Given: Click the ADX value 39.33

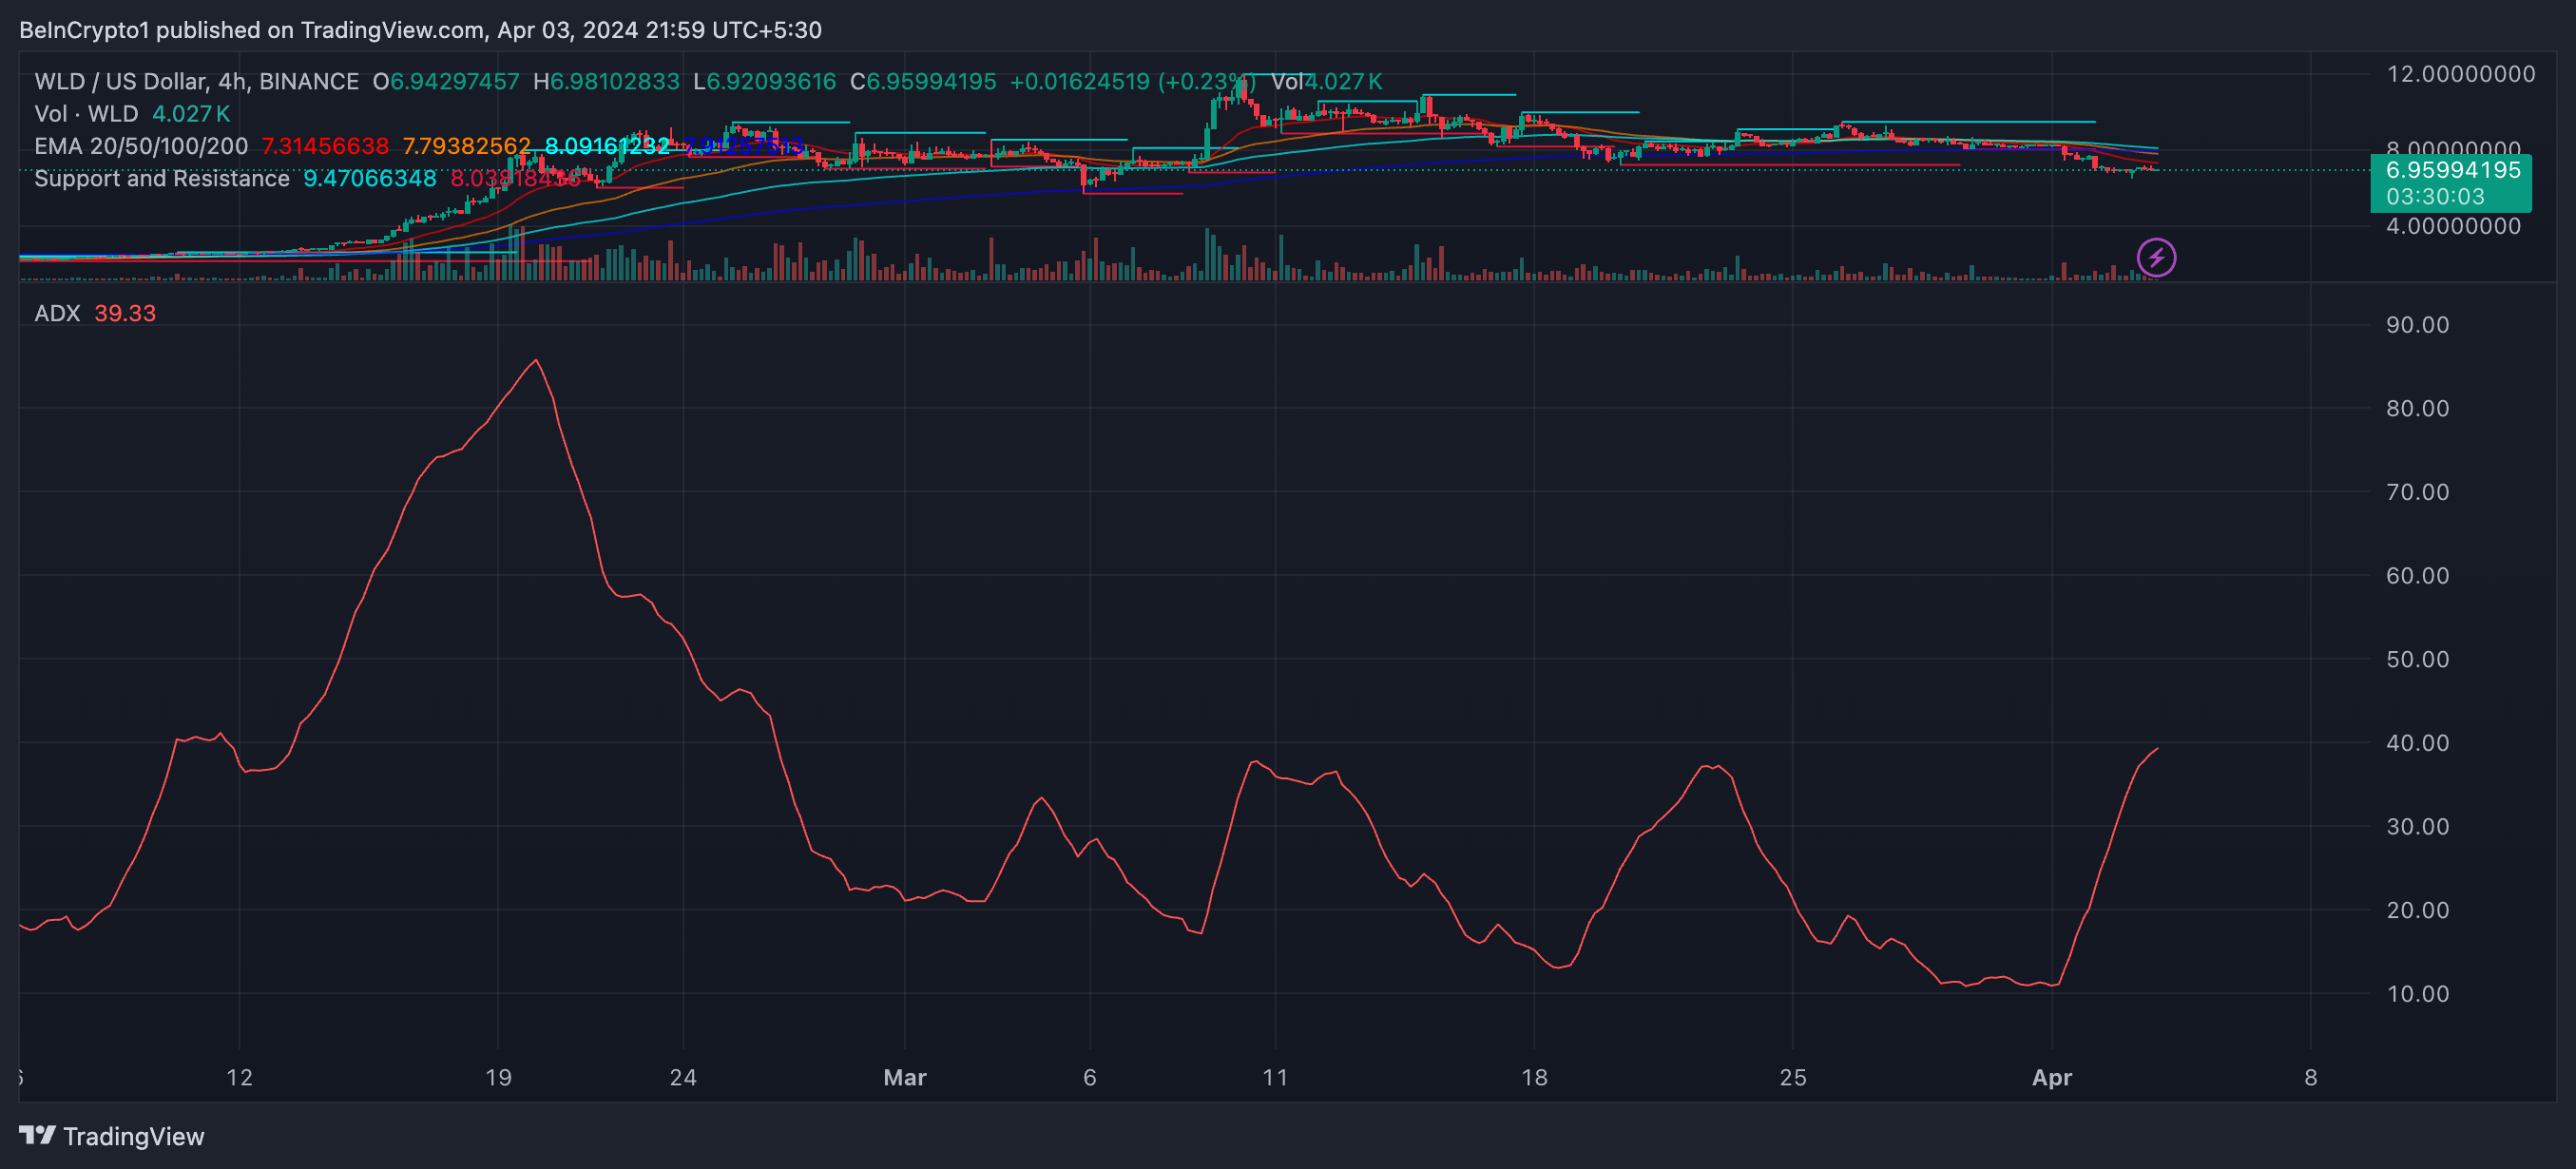Looking at the screenshot, I should 125,313.
